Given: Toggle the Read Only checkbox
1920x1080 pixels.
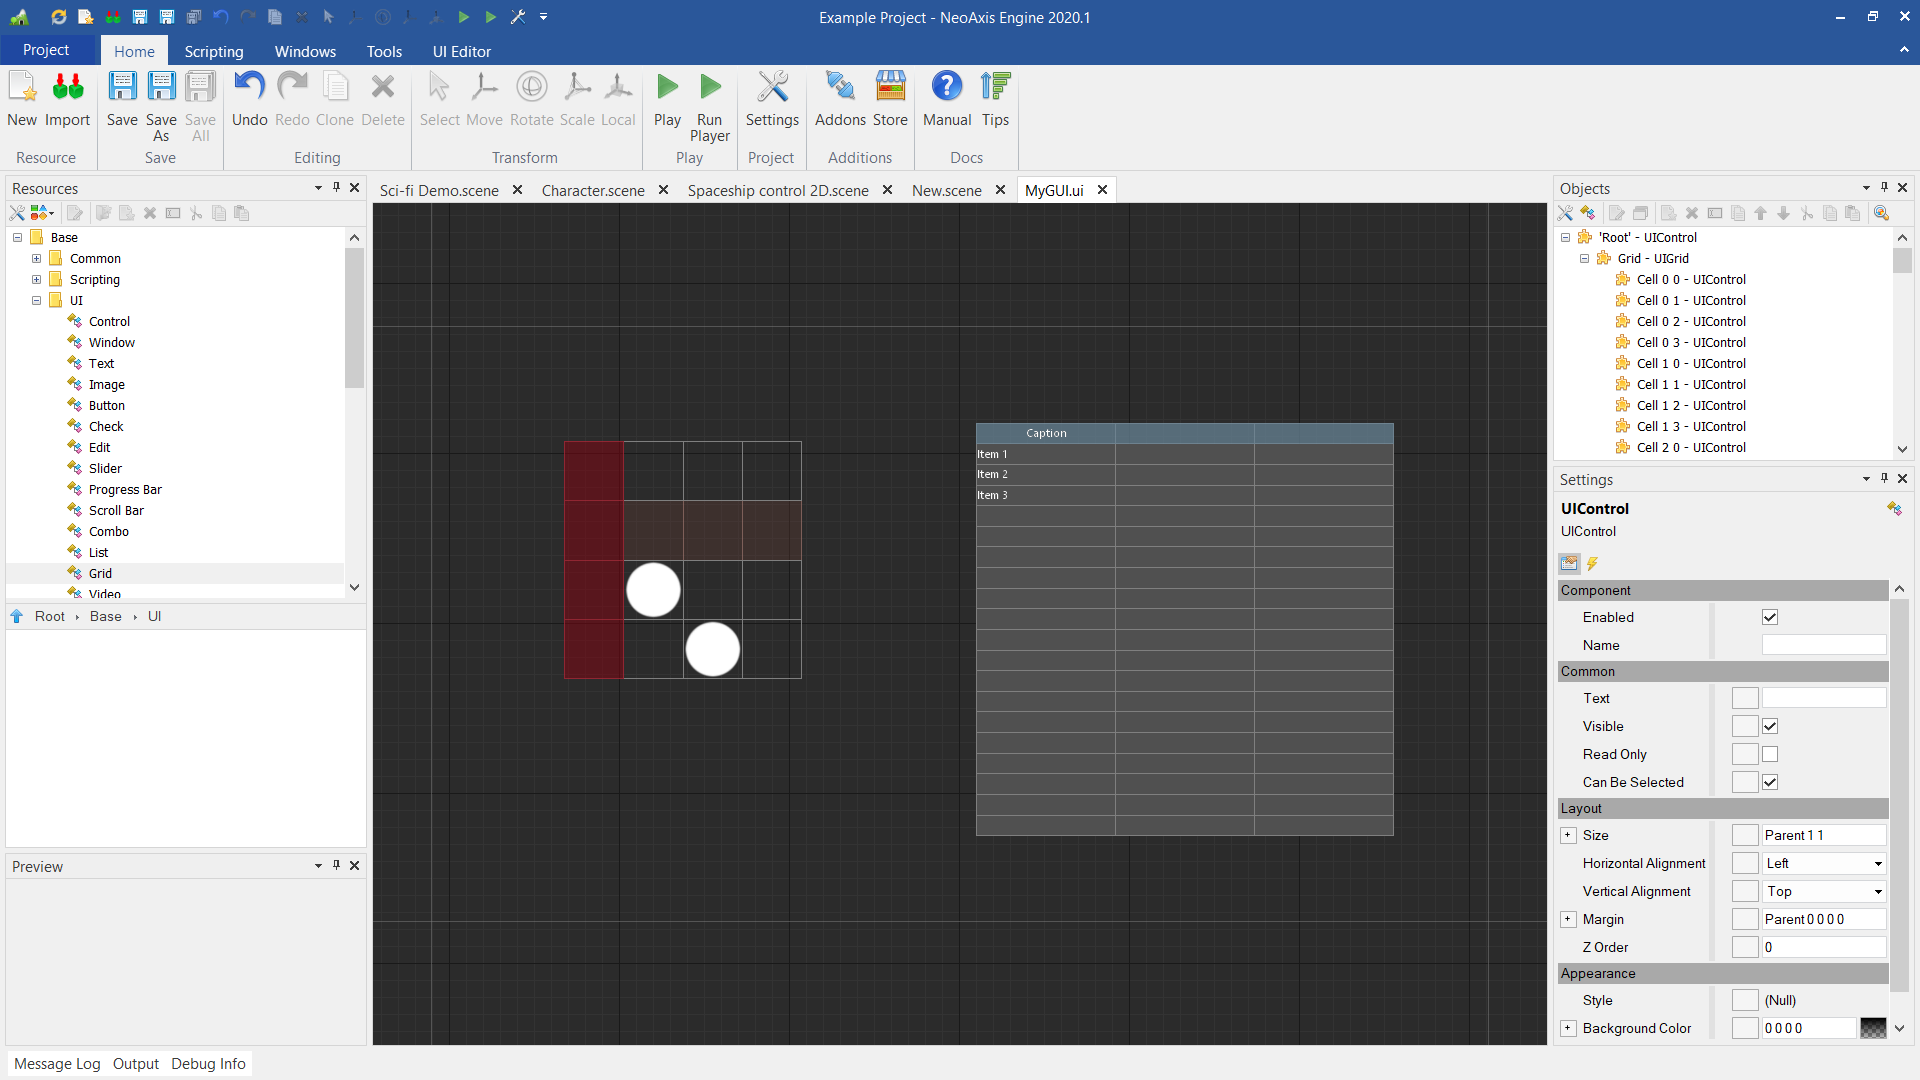Looking at the screenshot, I should pos(1770,754).
